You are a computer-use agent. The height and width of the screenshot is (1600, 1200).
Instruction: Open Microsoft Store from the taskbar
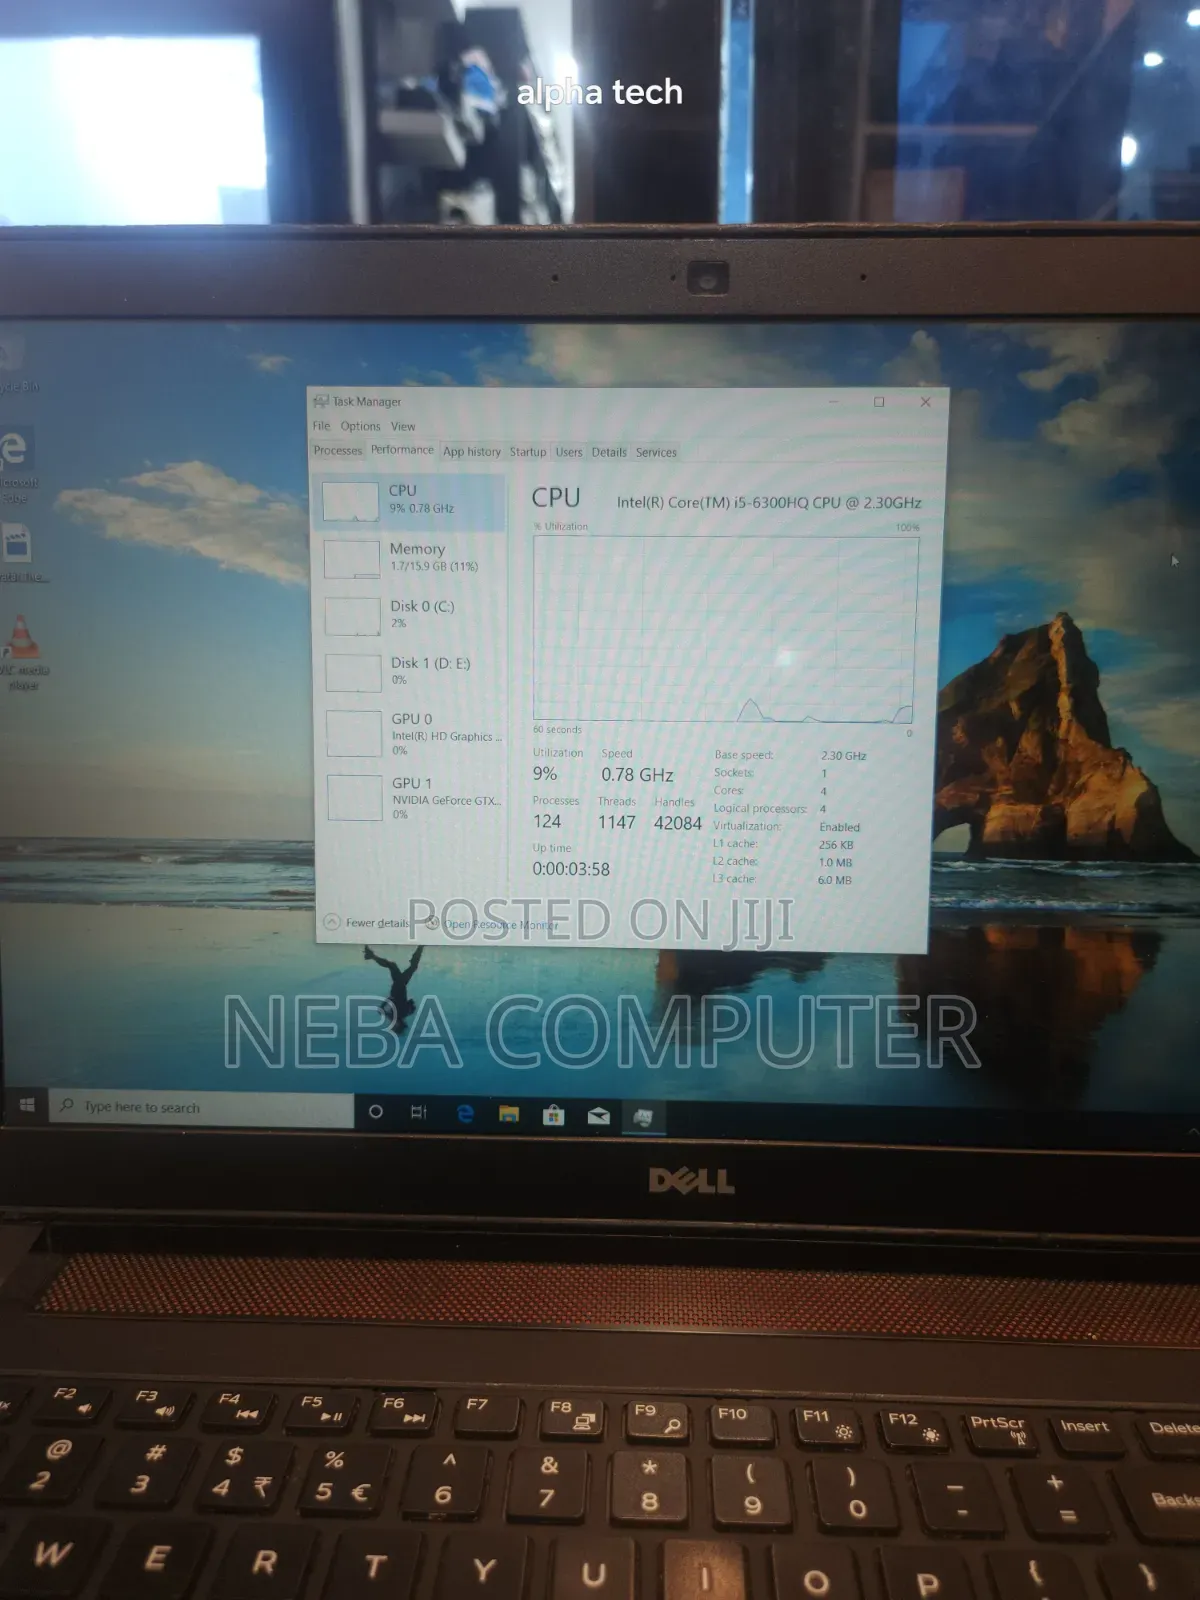tap(553, 1115)
